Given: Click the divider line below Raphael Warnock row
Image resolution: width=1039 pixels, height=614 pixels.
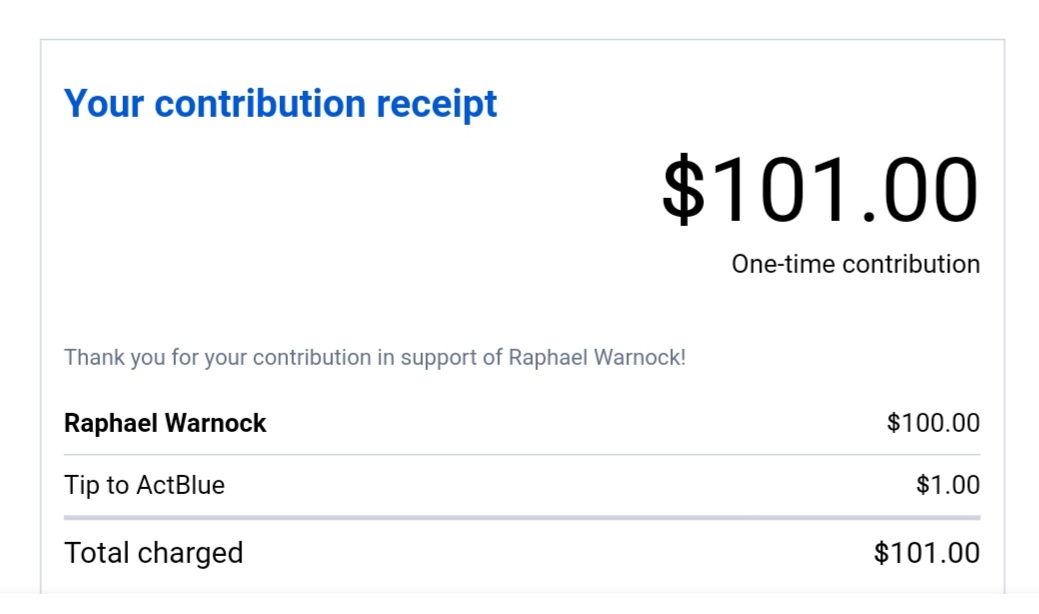Looking at the screenshot, I should click(522, 454).
